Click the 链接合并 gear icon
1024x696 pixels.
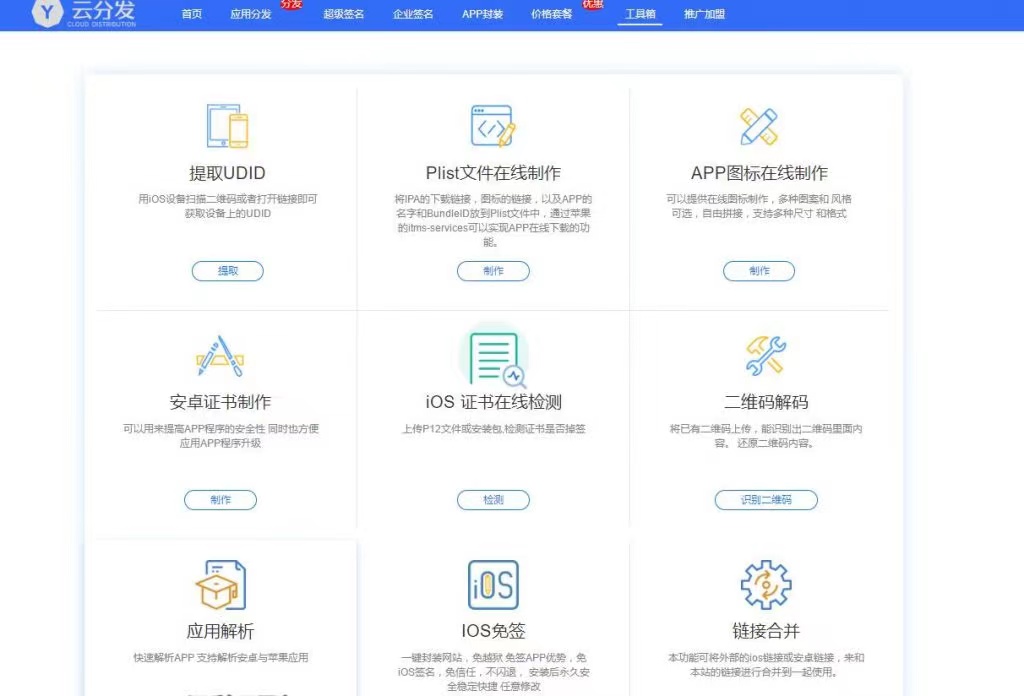(x=766, y=585)
